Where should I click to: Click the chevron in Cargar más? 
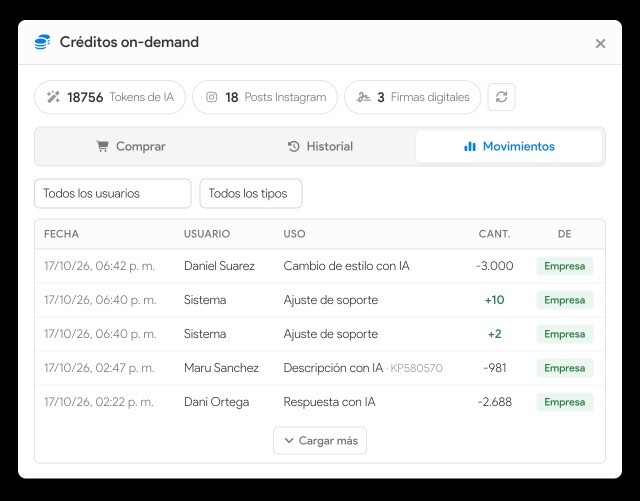289,441
